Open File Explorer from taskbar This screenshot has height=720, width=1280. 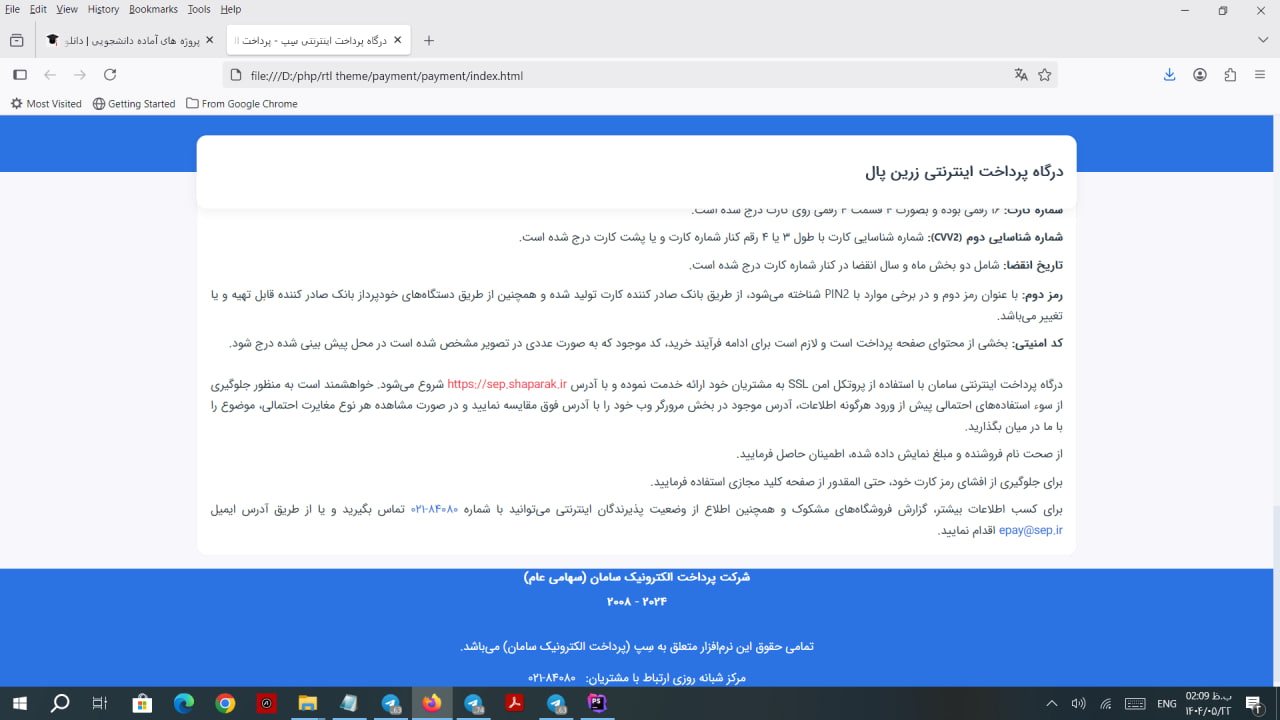tap(307, 703)
